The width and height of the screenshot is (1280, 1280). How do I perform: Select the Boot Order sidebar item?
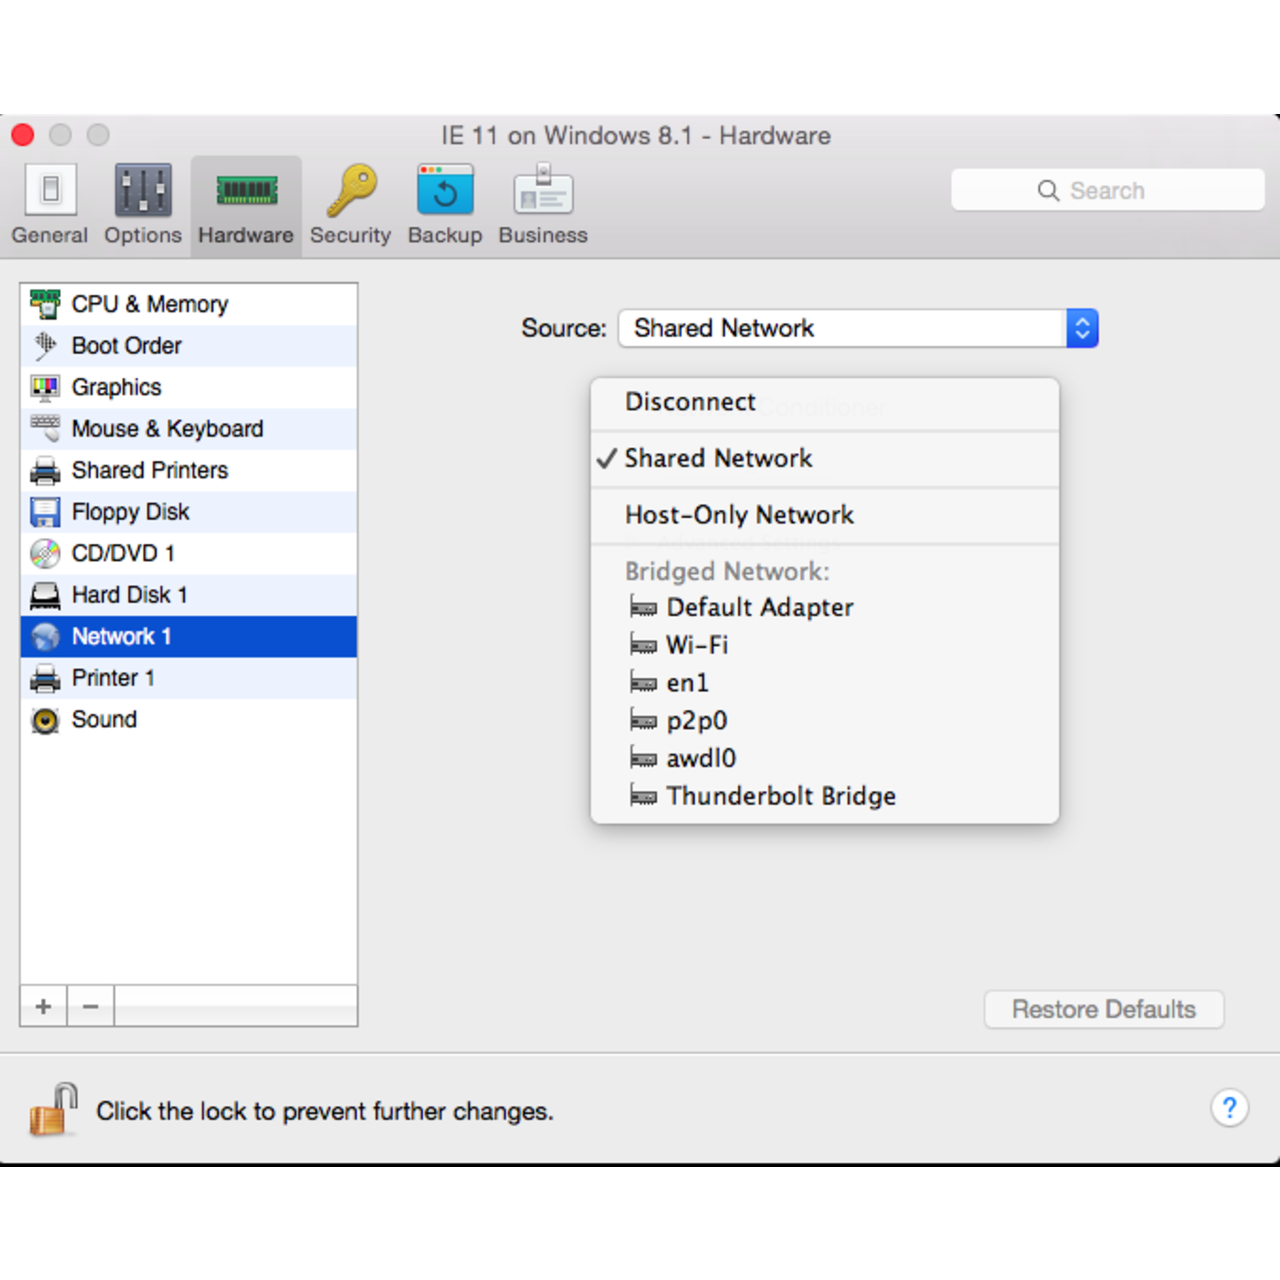pos(127,345)
